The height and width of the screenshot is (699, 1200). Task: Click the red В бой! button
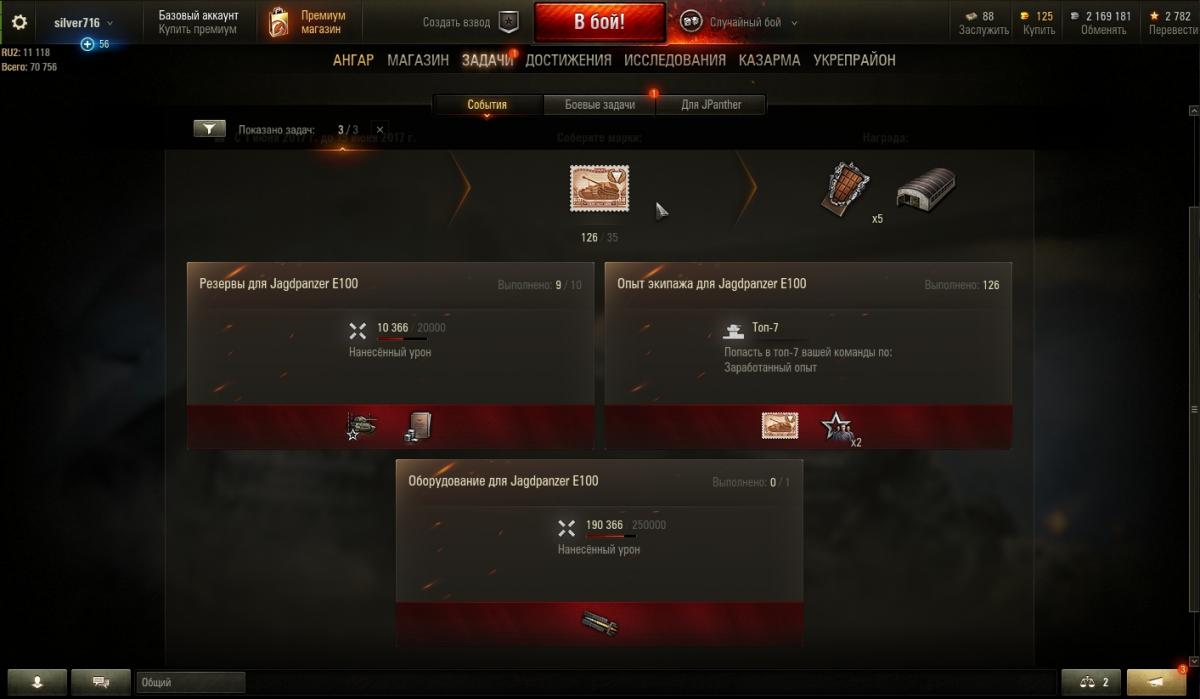[600, 23]
